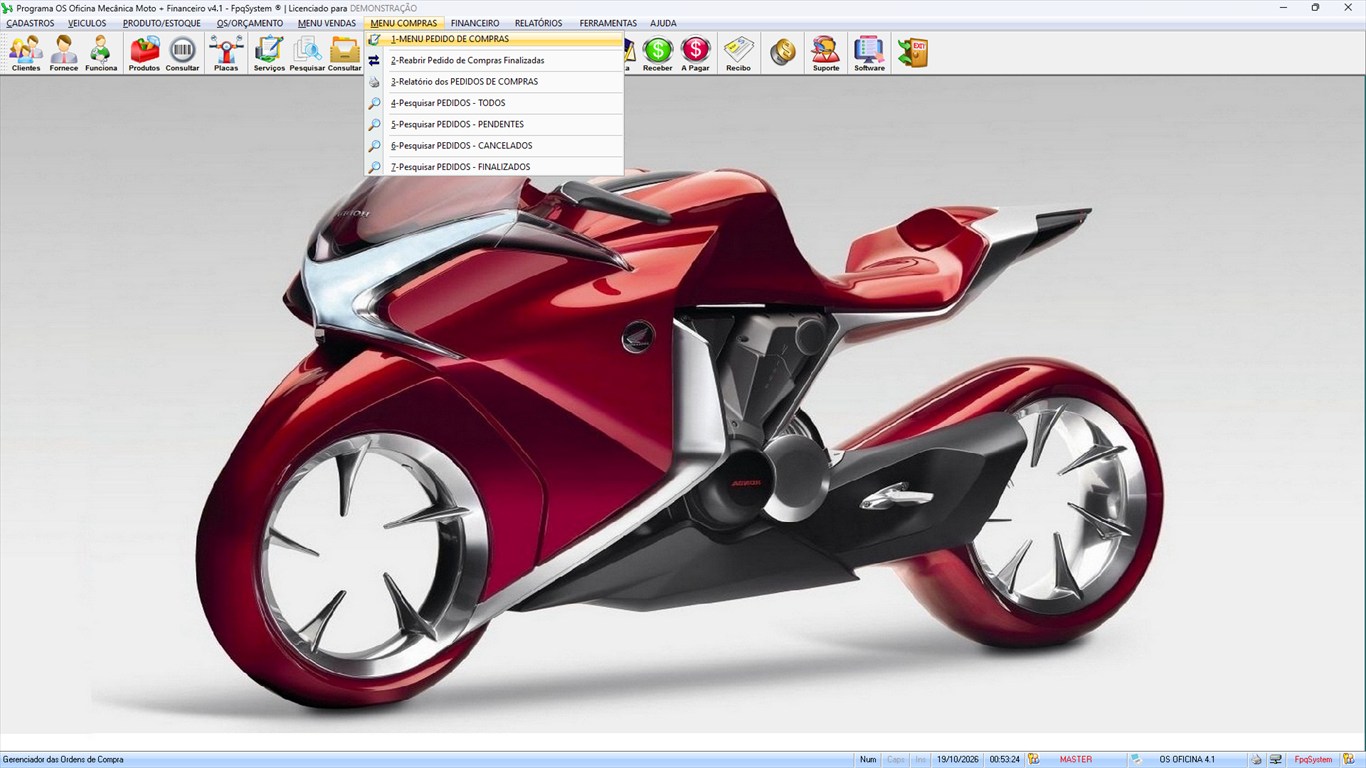Open the Serviços toolbar icon
1366x768 pixels.
click(269, 53)
